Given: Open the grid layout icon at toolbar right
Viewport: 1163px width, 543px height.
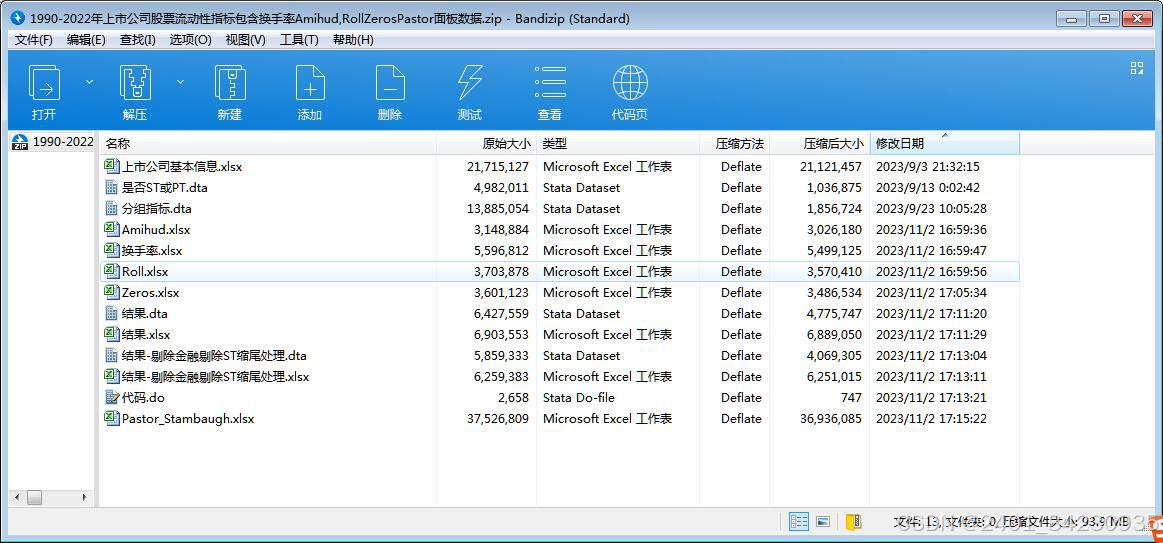Looking at the screenshot, I should coord(1136,68).
